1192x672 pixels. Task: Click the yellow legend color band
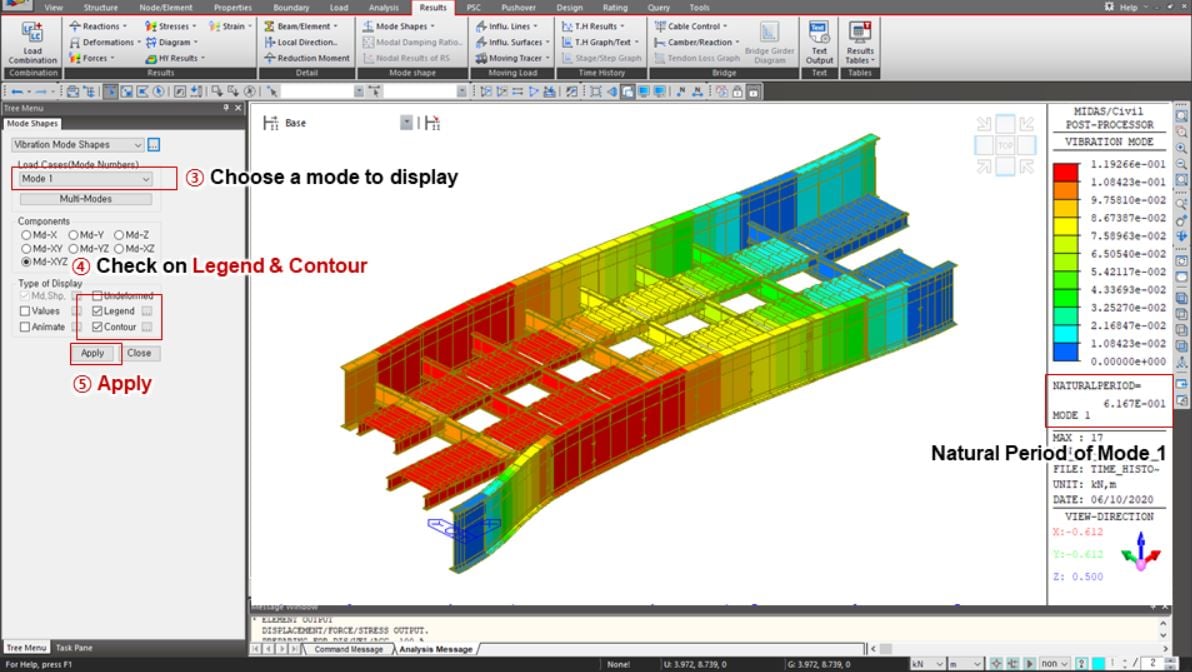pos(1065,226)
